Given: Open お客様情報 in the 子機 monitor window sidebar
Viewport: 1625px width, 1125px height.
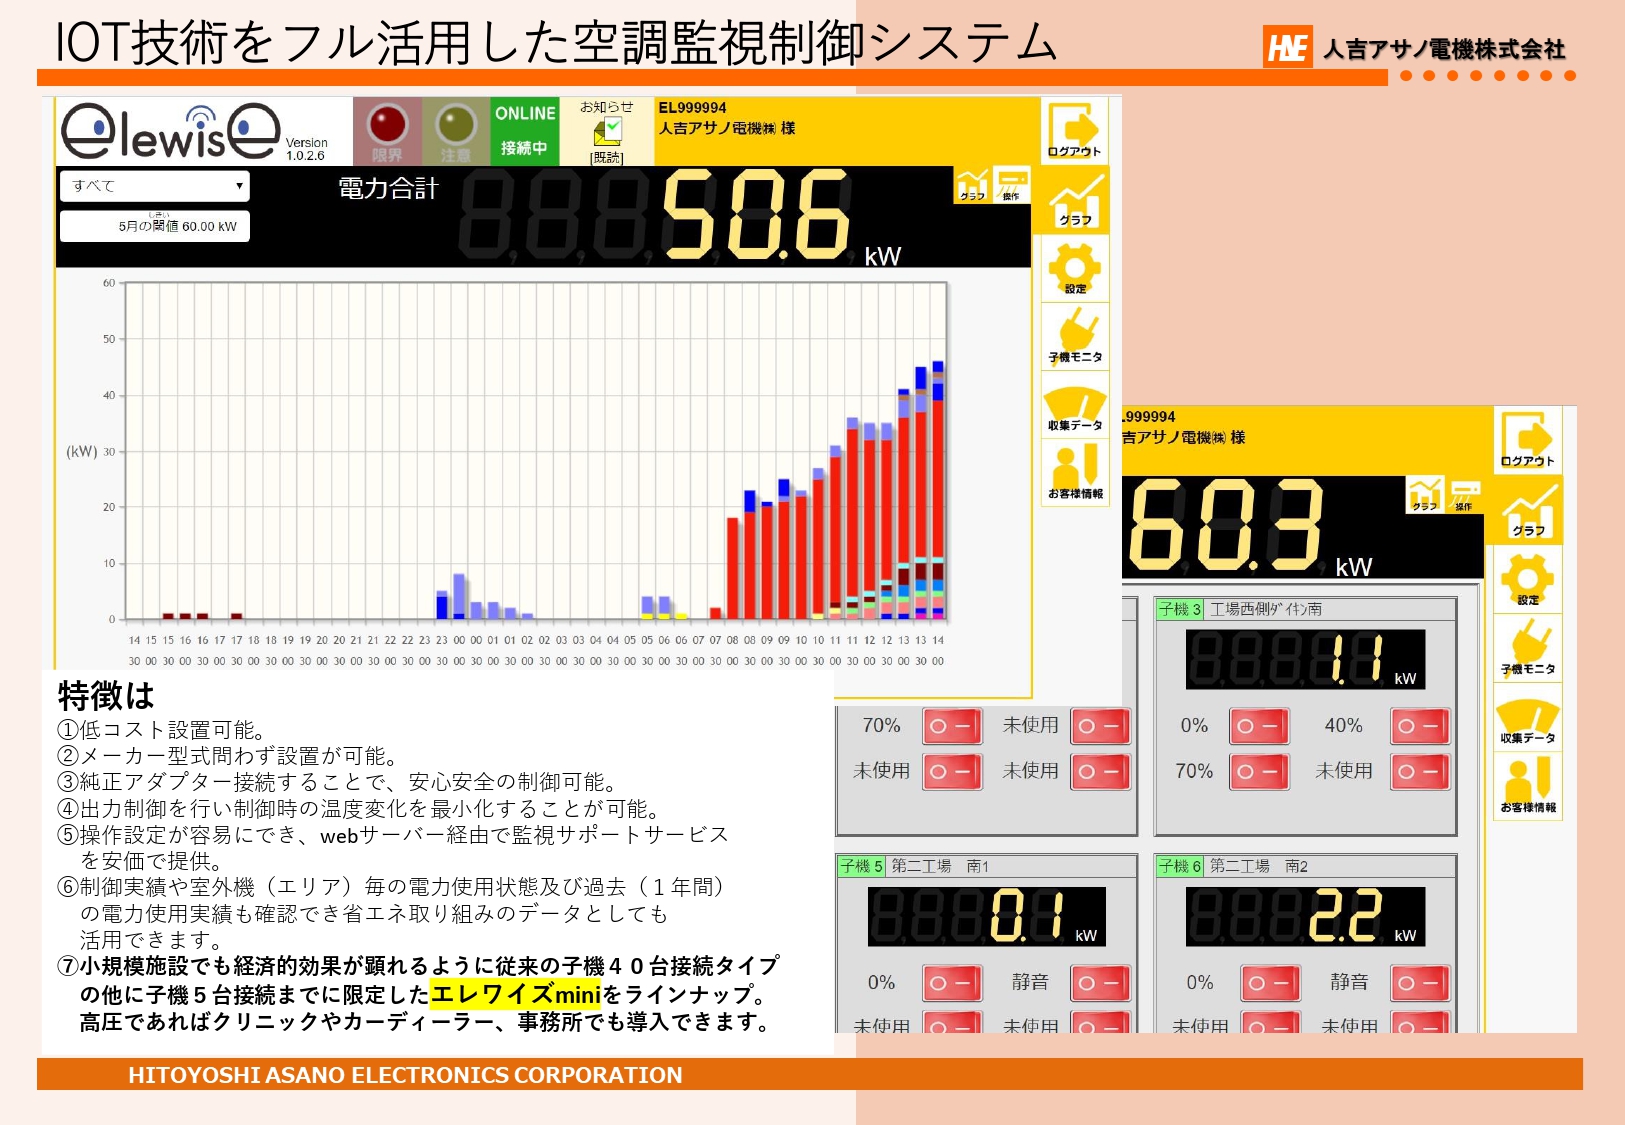Looking at the screenshot, I should (1528, 785).
